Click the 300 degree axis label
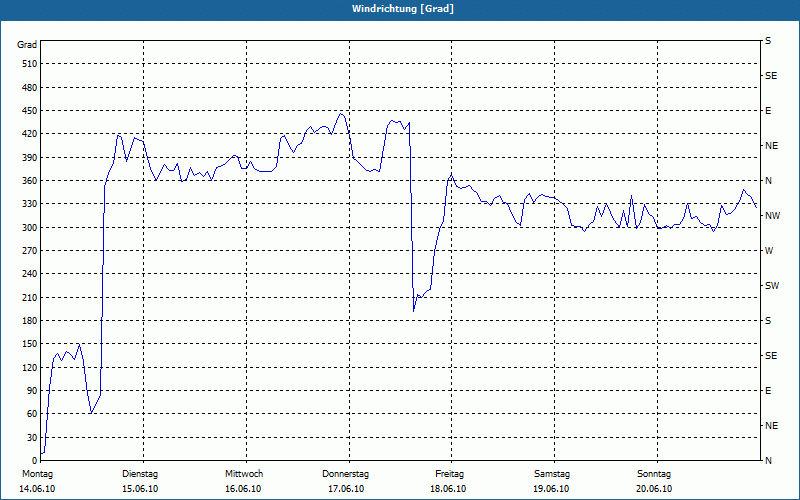This screenshot has width=800, height=500. pos(30,228)
